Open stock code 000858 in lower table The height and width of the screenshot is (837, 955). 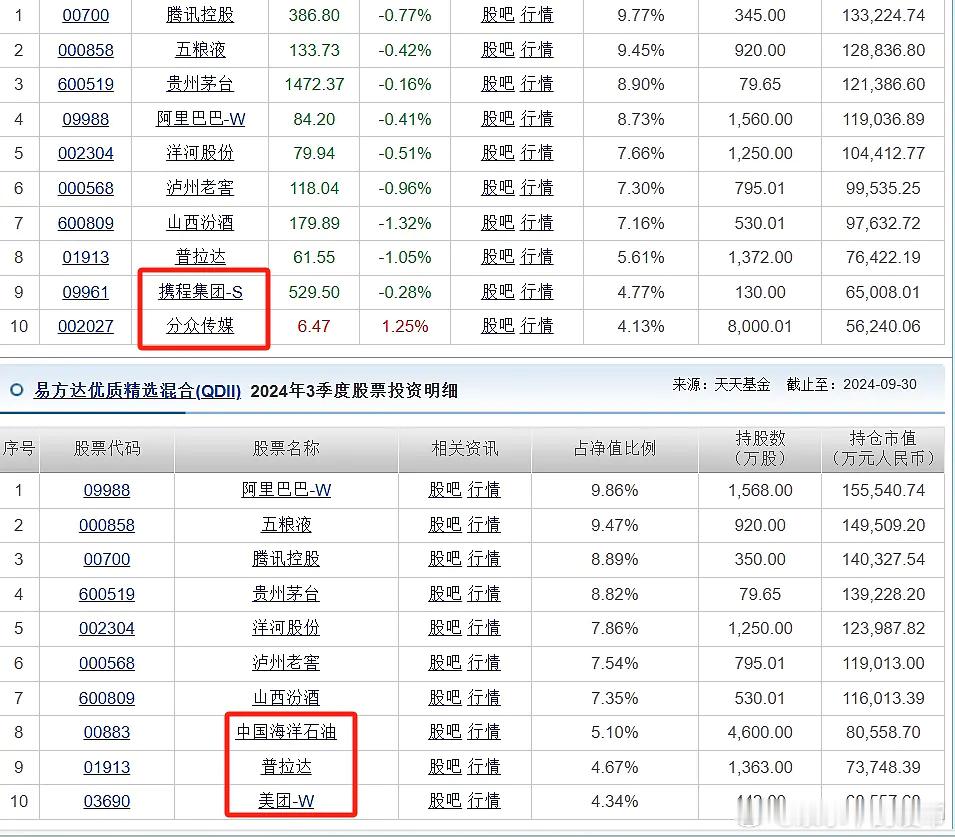pos(107,525)
